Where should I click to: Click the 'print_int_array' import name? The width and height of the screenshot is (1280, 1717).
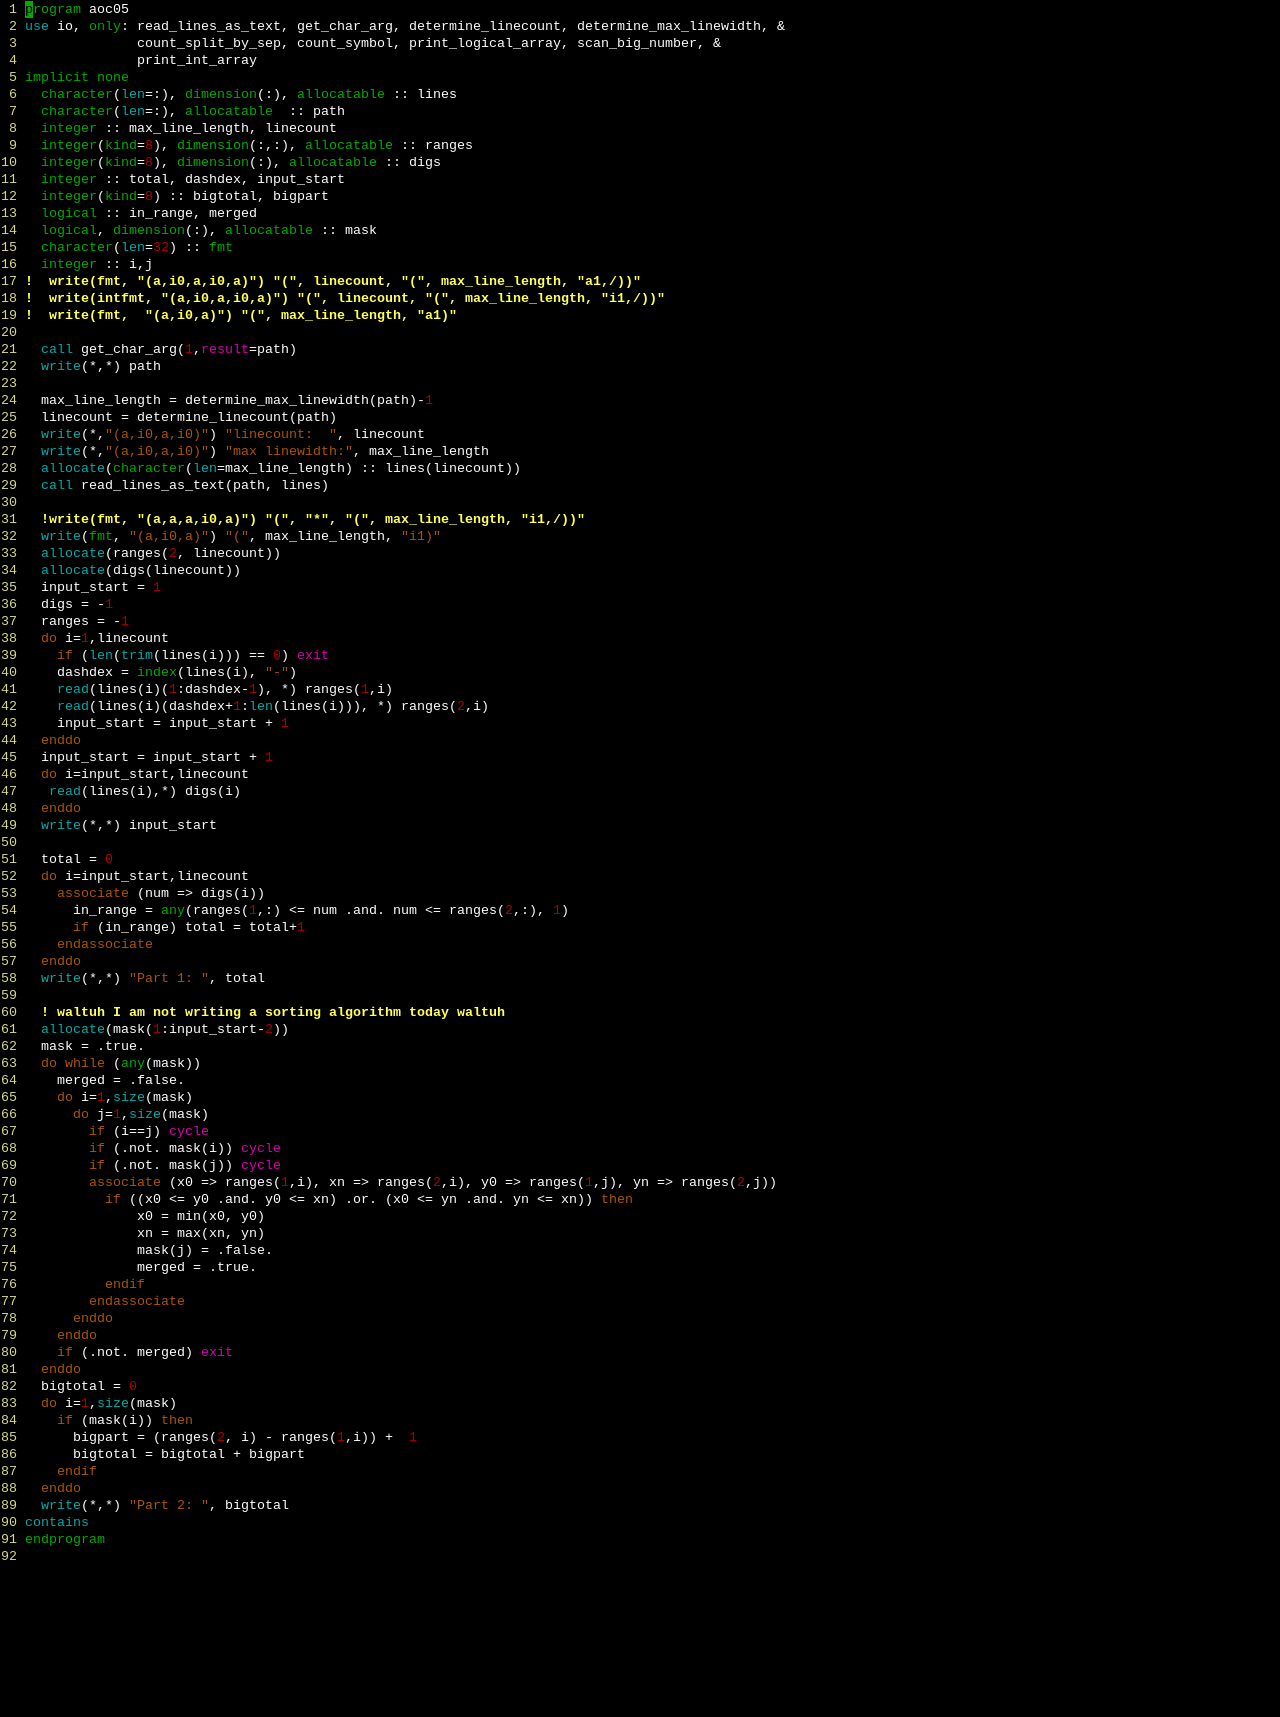(197, 60)
